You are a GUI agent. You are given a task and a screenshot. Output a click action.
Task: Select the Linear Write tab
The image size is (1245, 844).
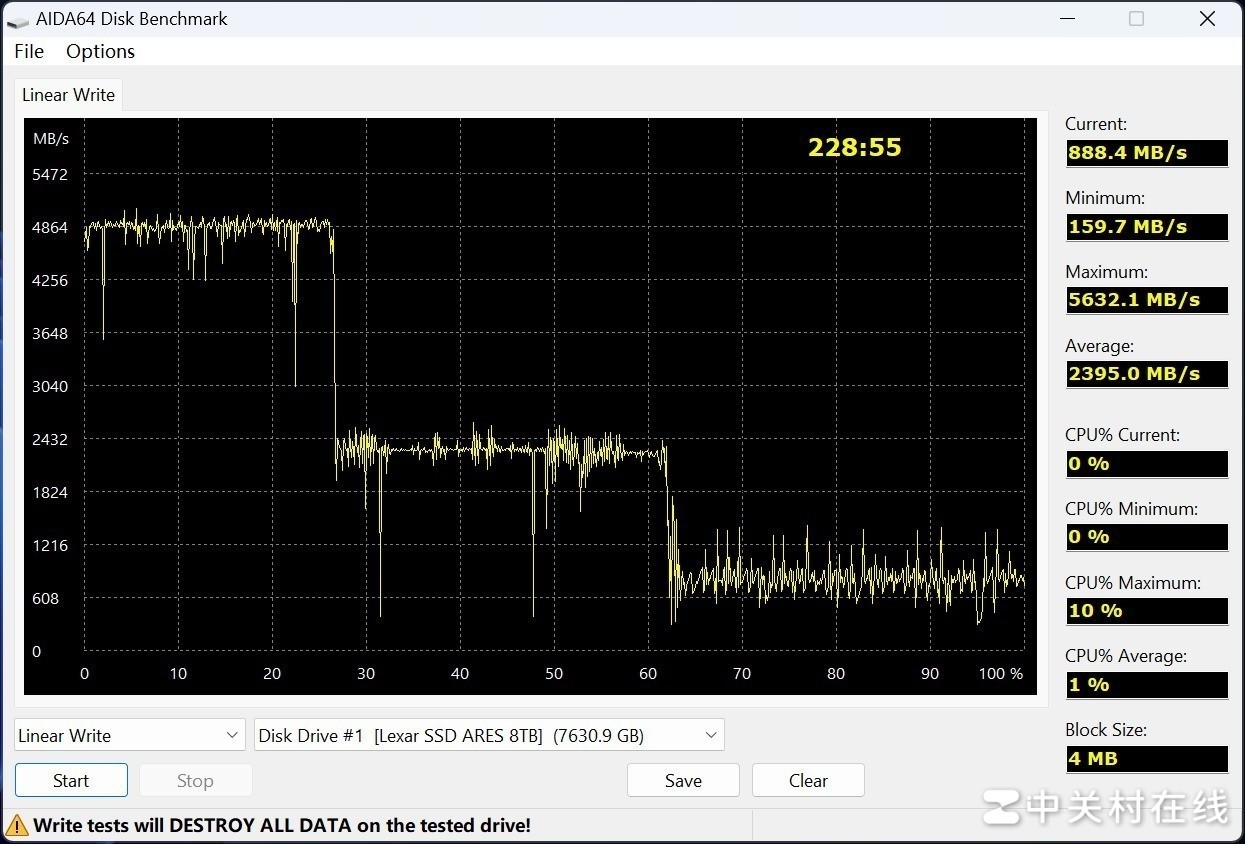coord(68,95)
